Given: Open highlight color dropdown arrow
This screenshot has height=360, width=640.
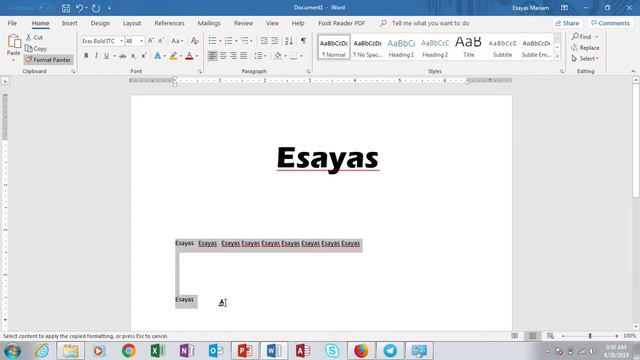Looking at the screenshot, I should pyautogui.click(x=181, y=56).
